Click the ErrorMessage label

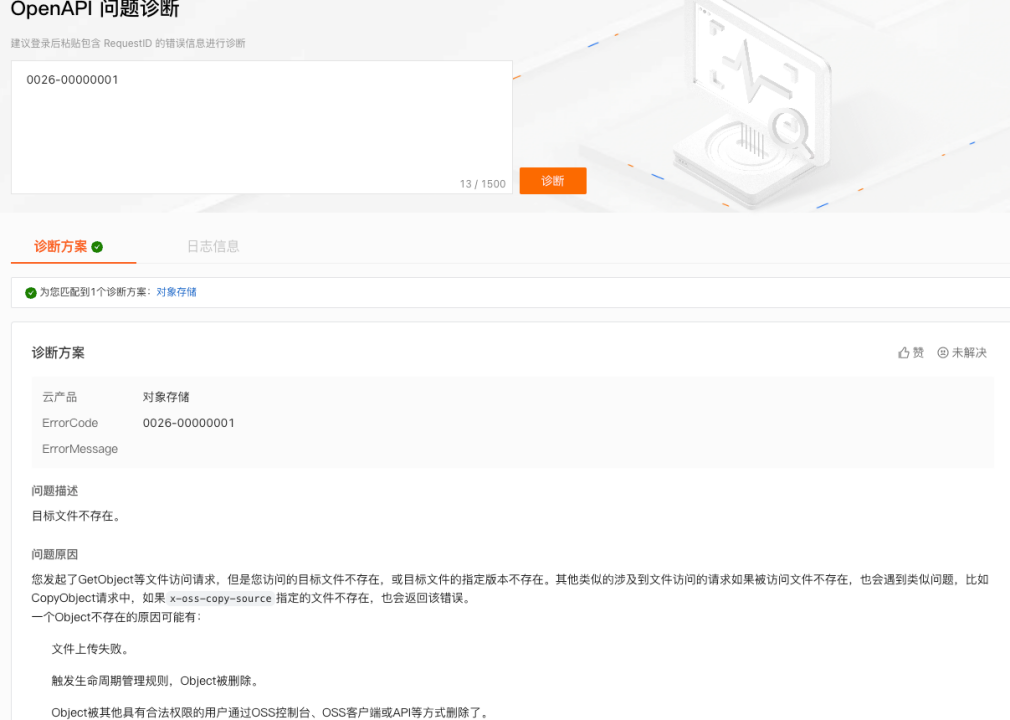pyautogui.click(x=80, y=448)
